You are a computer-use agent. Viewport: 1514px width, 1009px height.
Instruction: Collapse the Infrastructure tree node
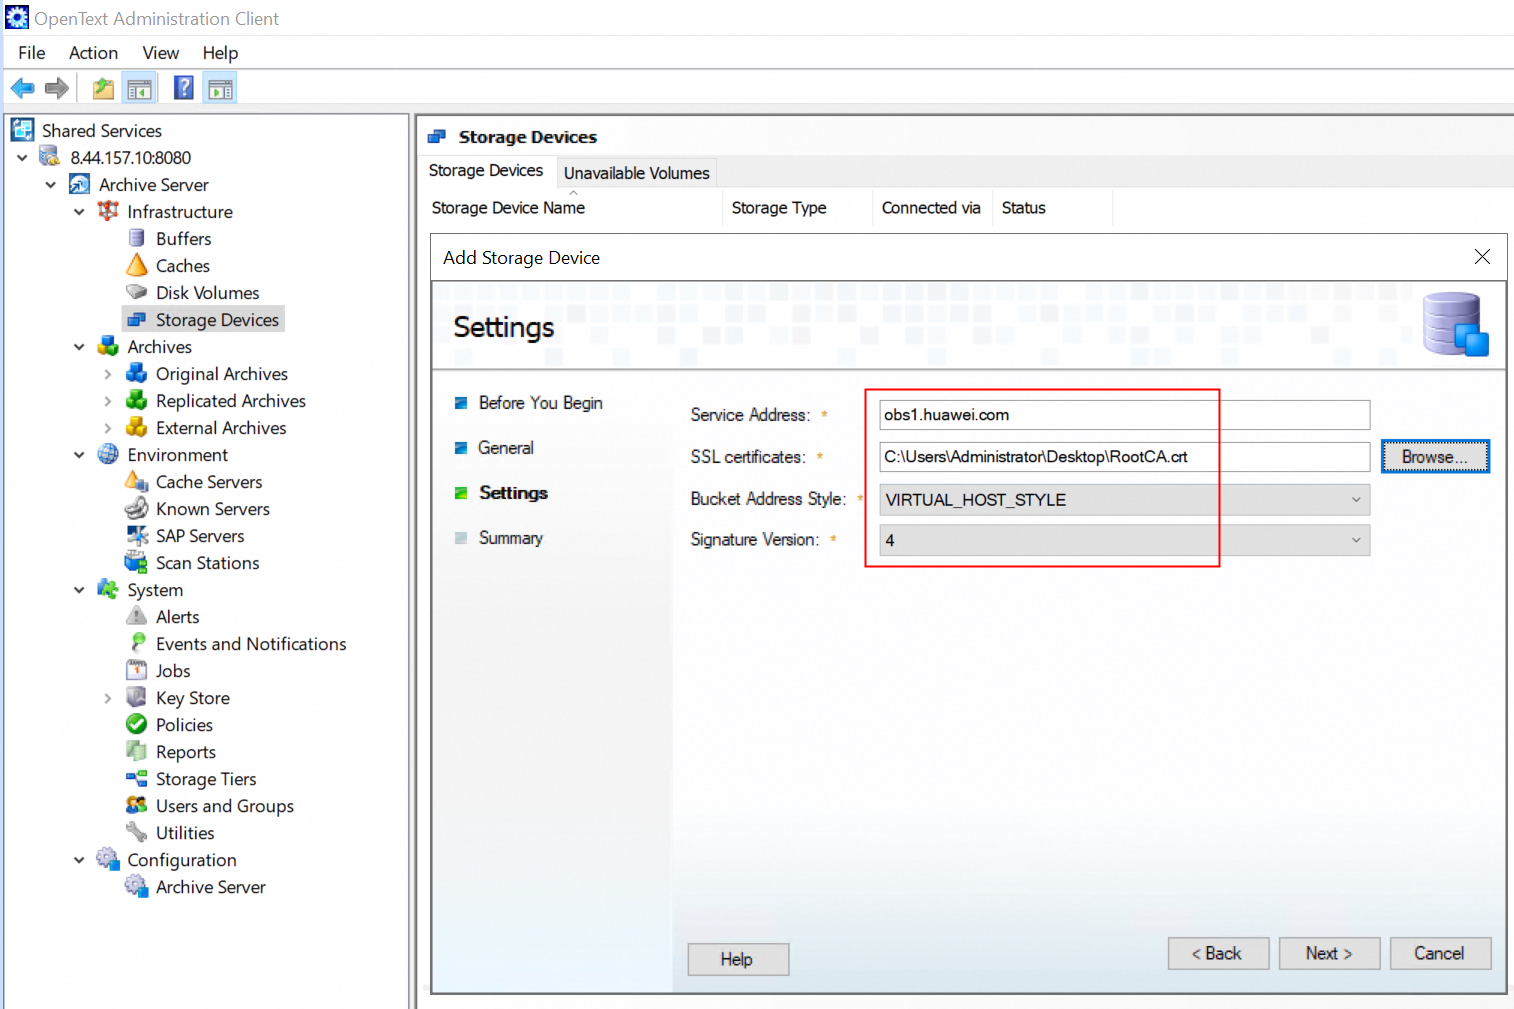coord(79,212)
